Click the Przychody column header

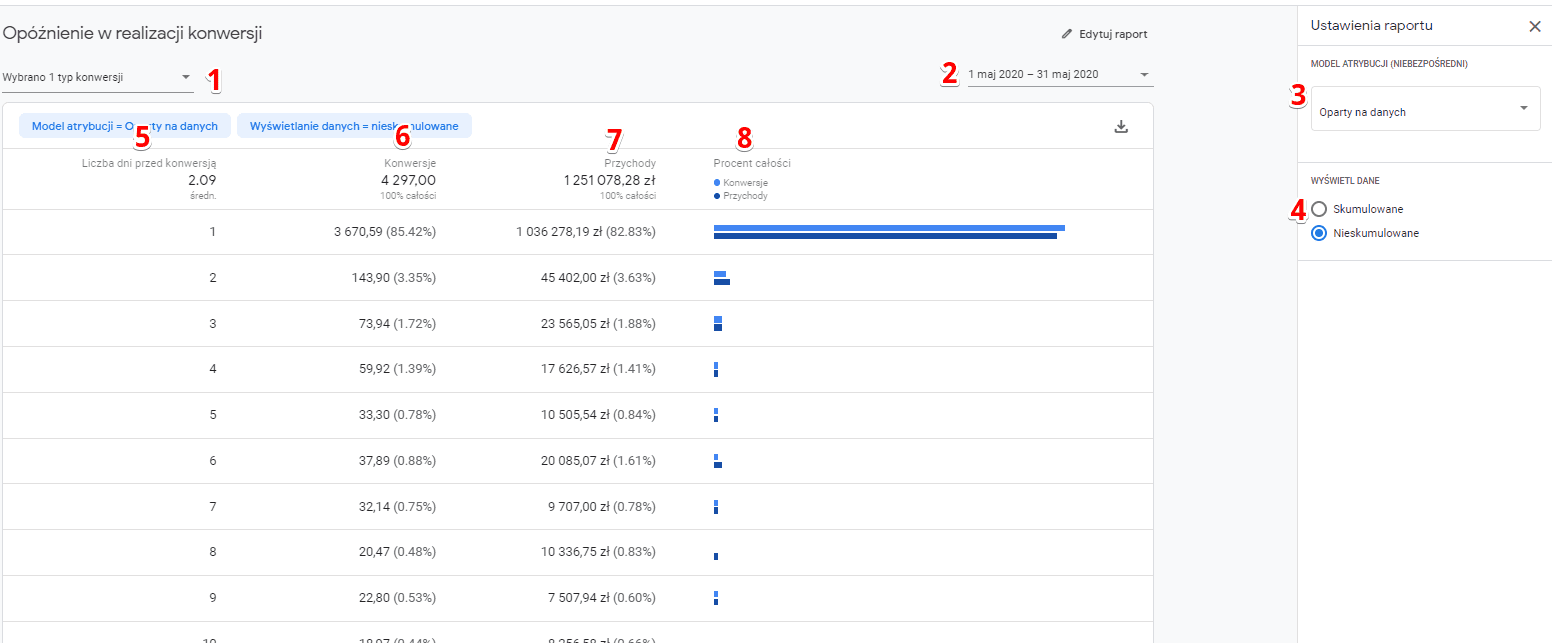pyautogui.click(x=630, y=163)
